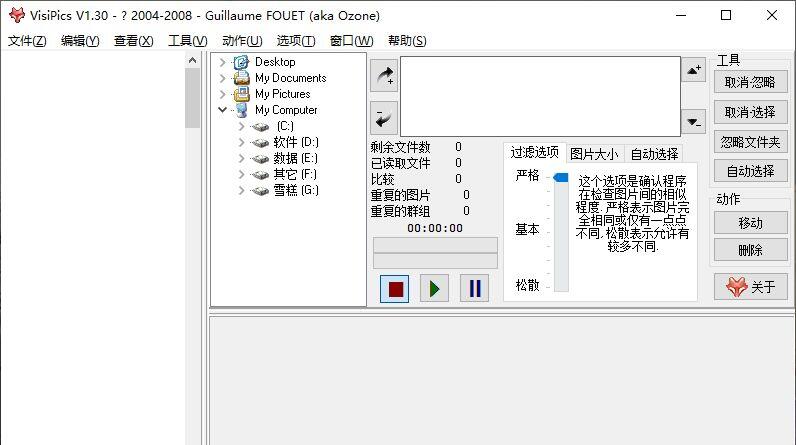Click the 剩余文件数 label

coord(401,147)
